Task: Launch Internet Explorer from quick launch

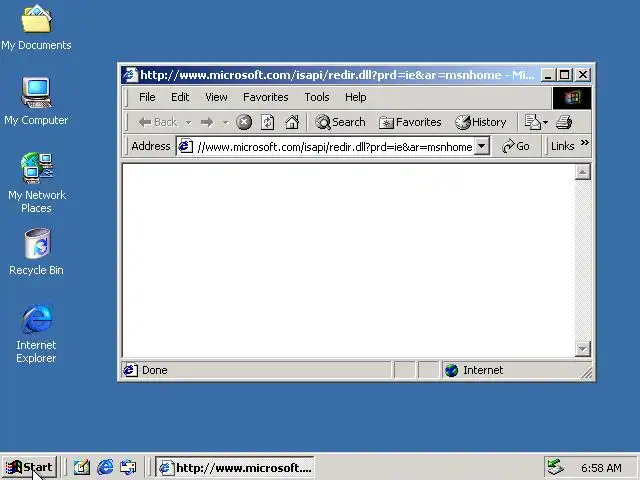Action: click(x=105, y=467)
